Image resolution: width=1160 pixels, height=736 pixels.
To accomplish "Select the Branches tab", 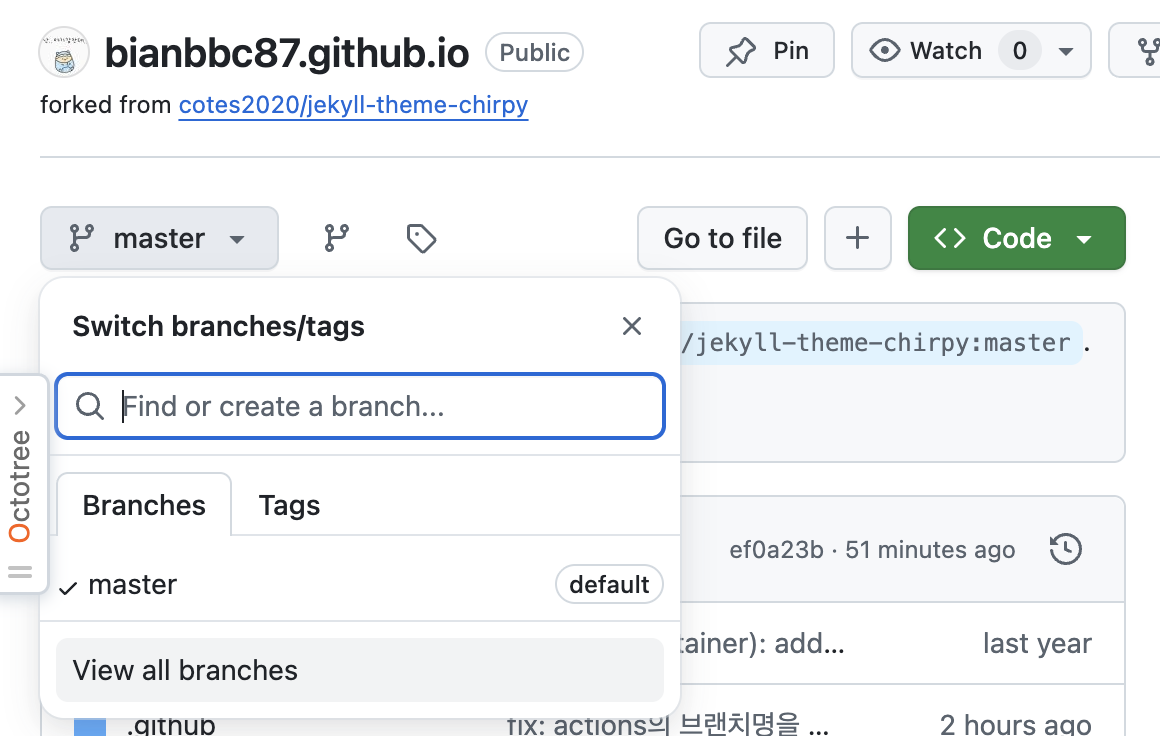I will pos(144,505).
